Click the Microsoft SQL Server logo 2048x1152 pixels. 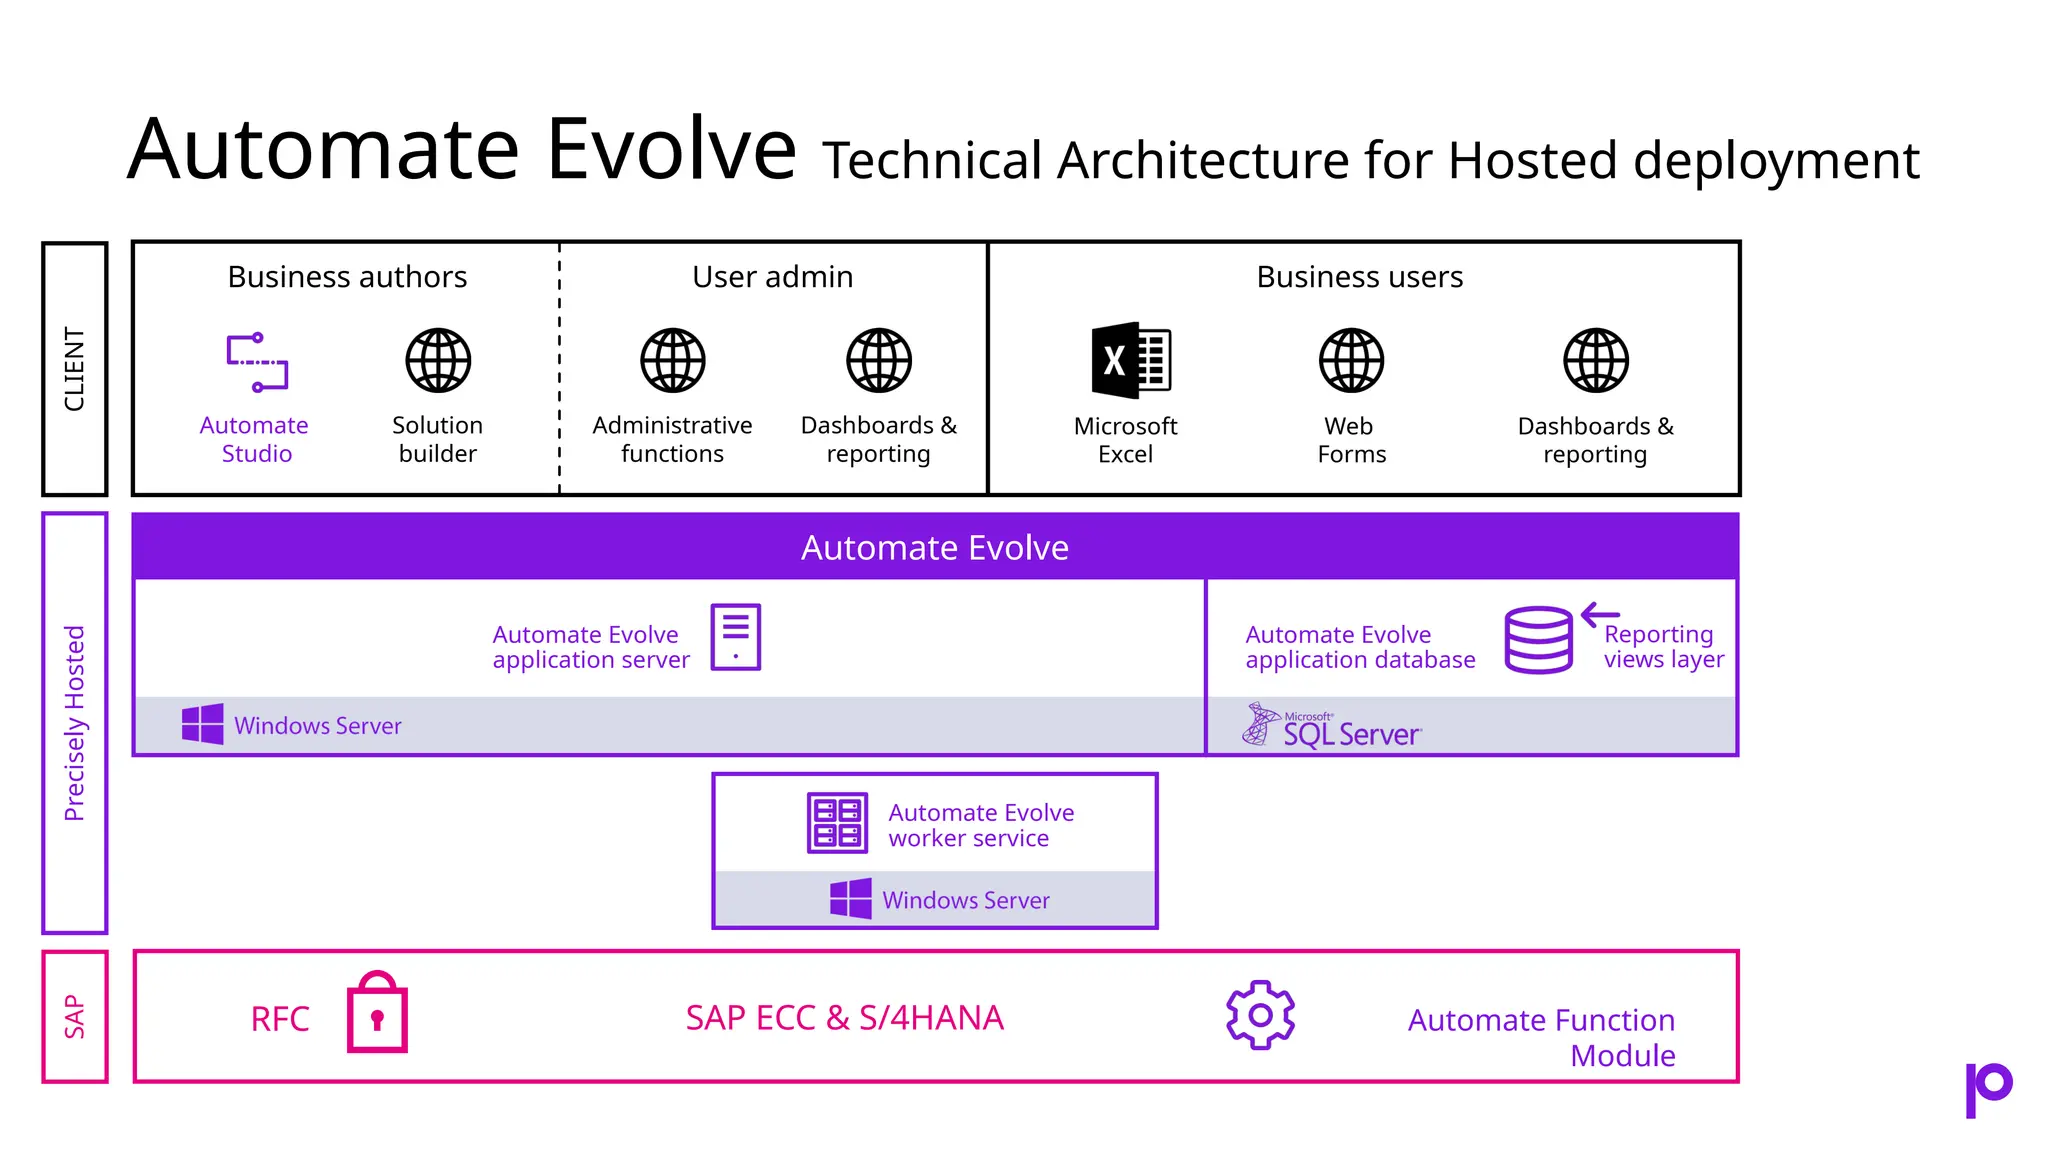click(1331, 726)
